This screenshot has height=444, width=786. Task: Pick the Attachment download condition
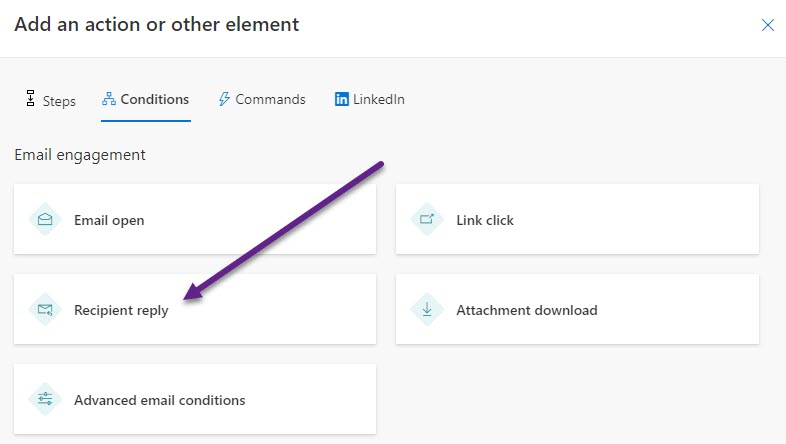[x=577, y=310]
